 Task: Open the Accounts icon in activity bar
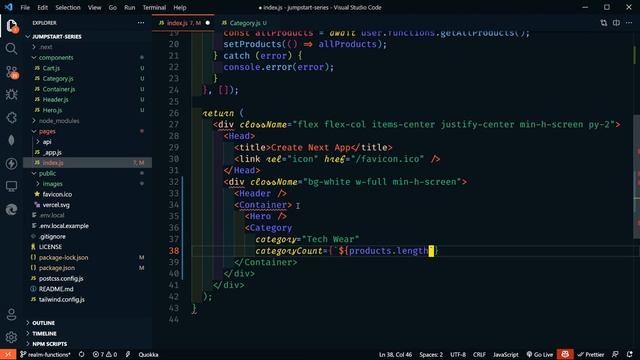pos(11,314)
